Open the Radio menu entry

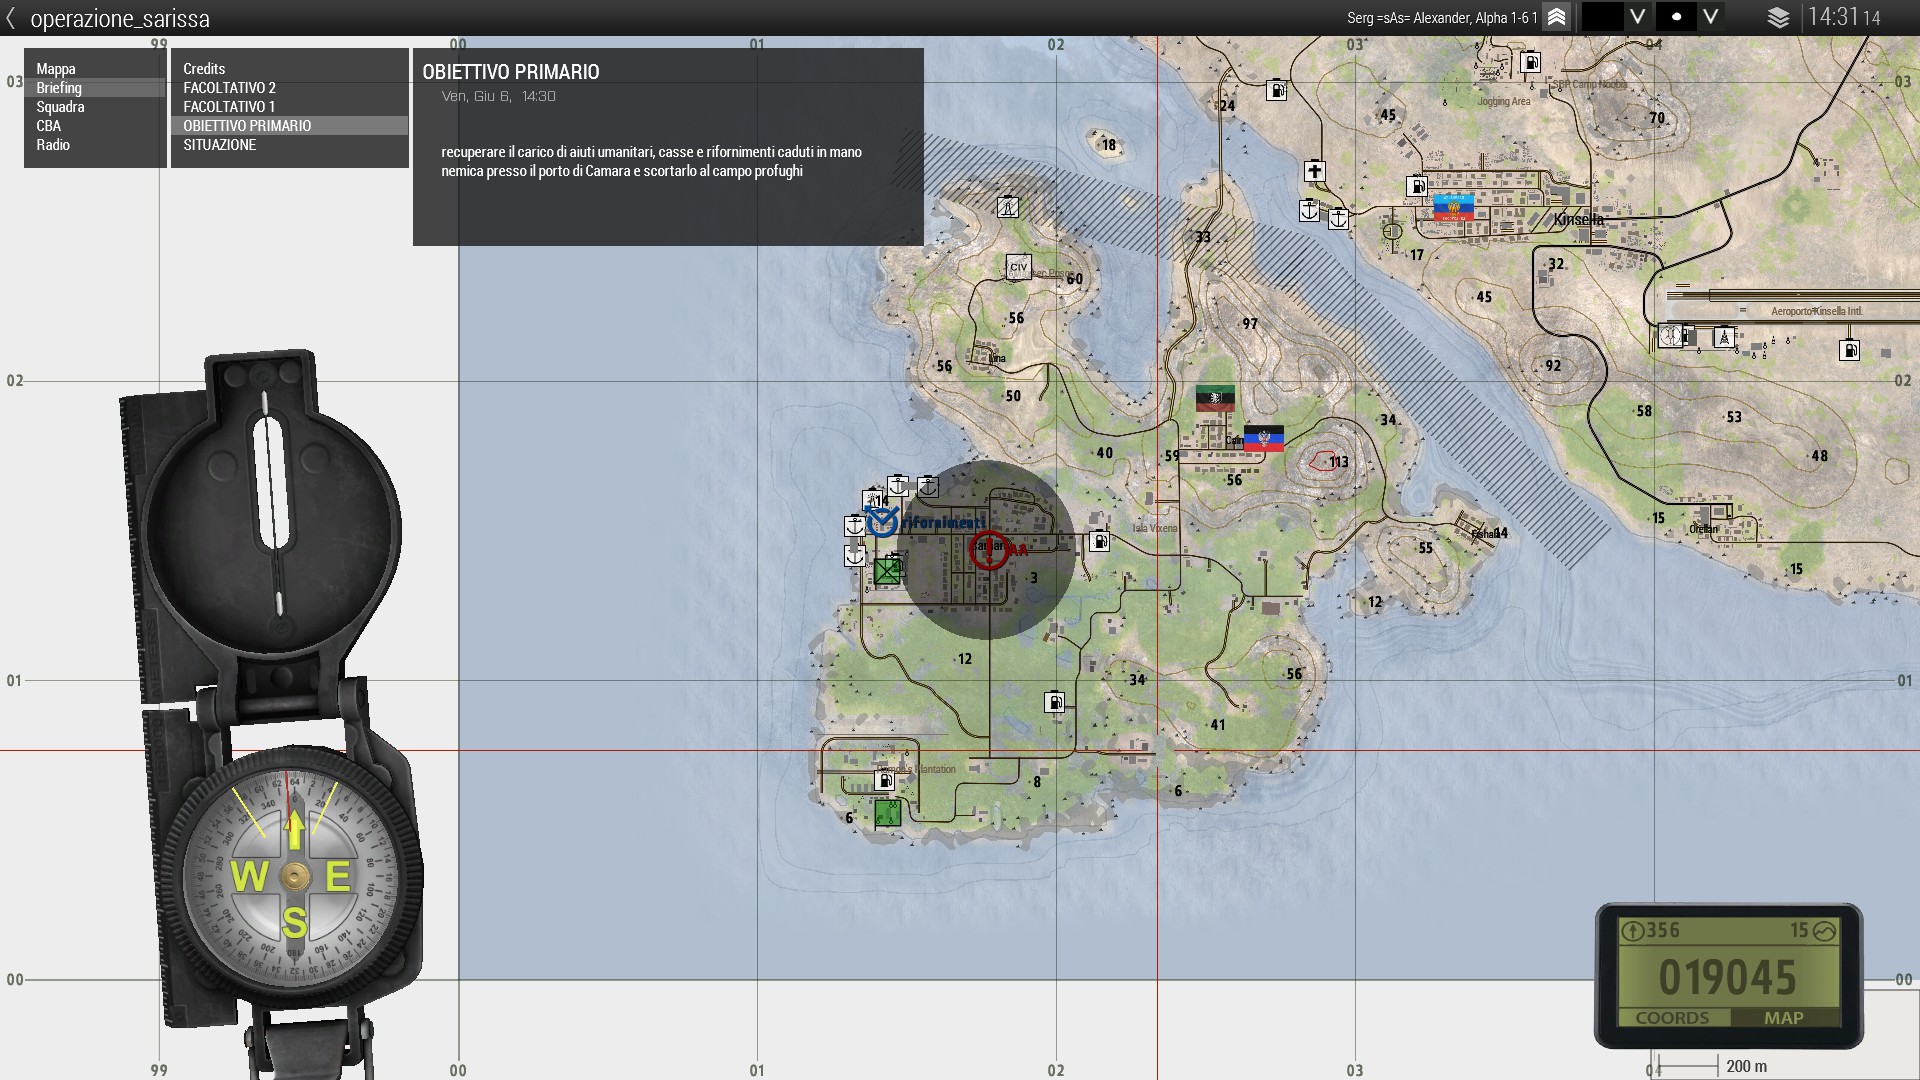[x=95, y=145]
